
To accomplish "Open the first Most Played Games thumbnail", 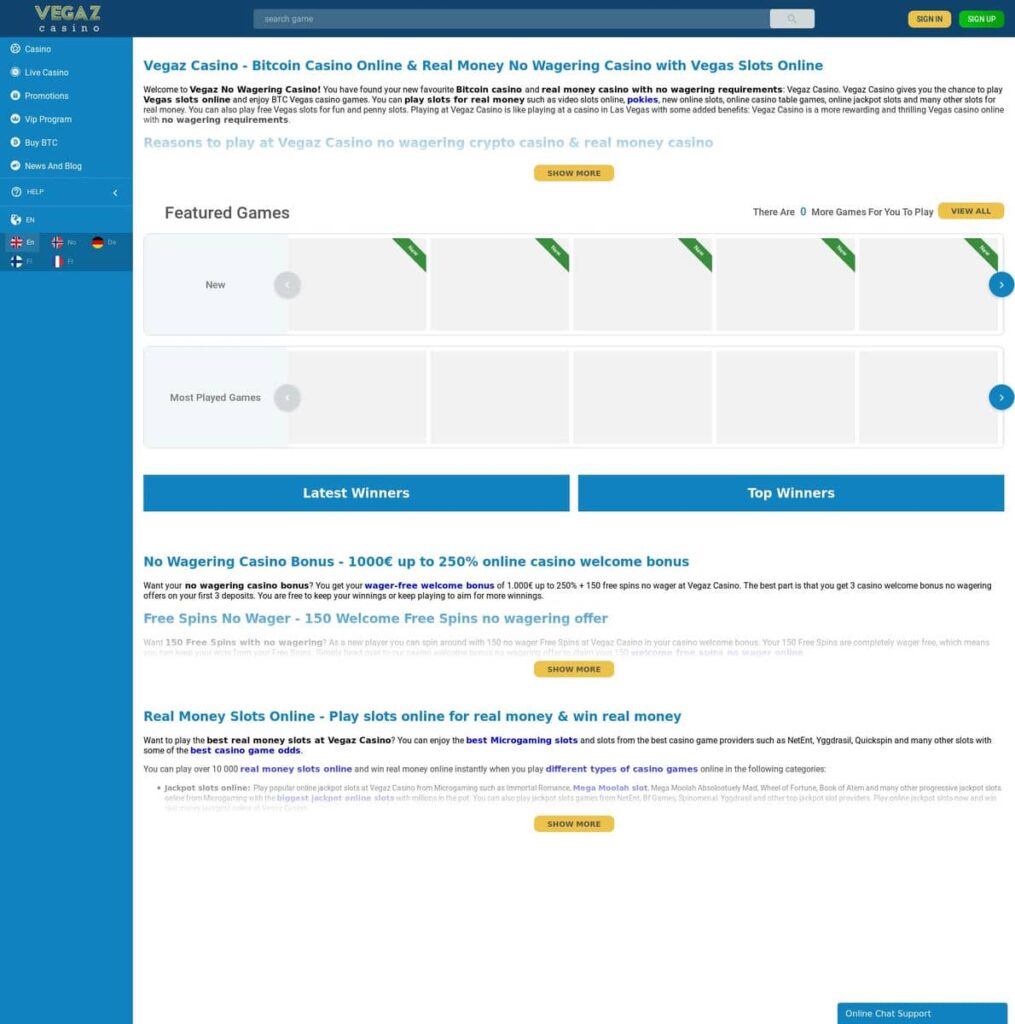I will [357, 397].
